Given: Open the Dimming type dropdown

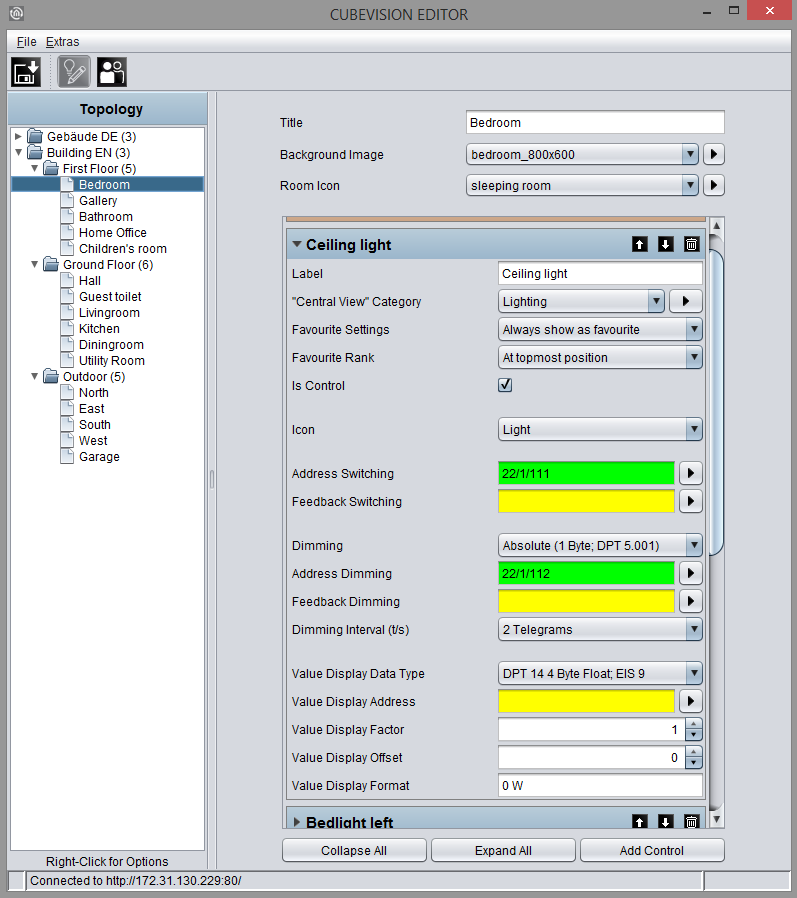Looking at the screenshot, I should pyautogui.click(x=600, y=545).
